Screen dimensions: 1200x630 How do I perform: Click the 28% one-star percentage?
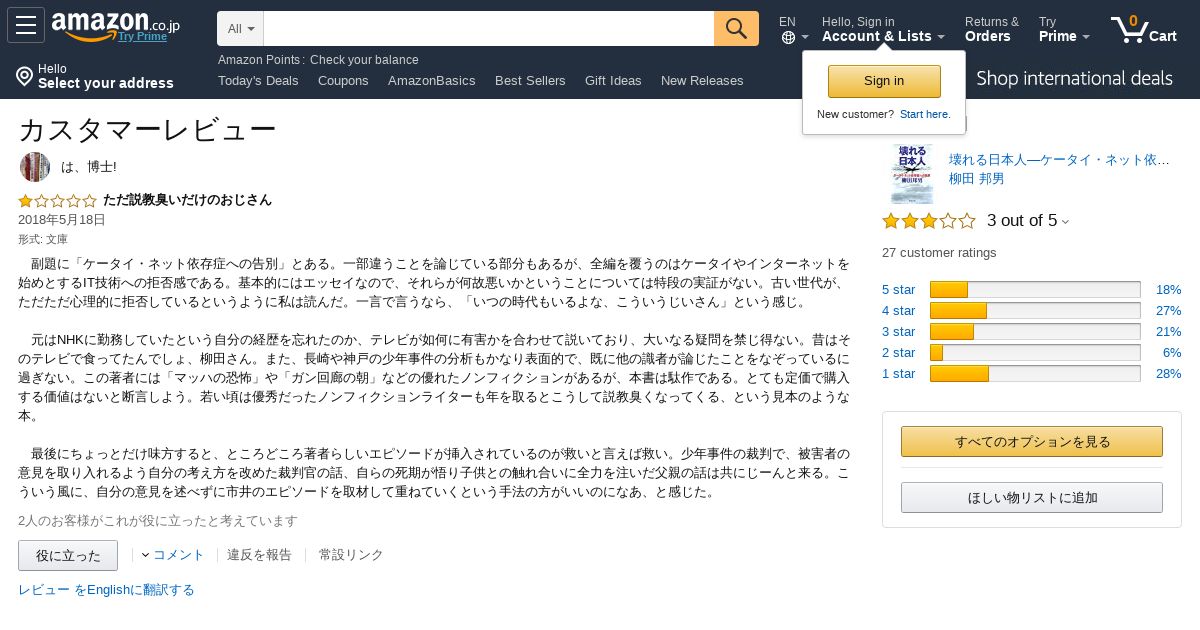click(x=1168, y=374)
